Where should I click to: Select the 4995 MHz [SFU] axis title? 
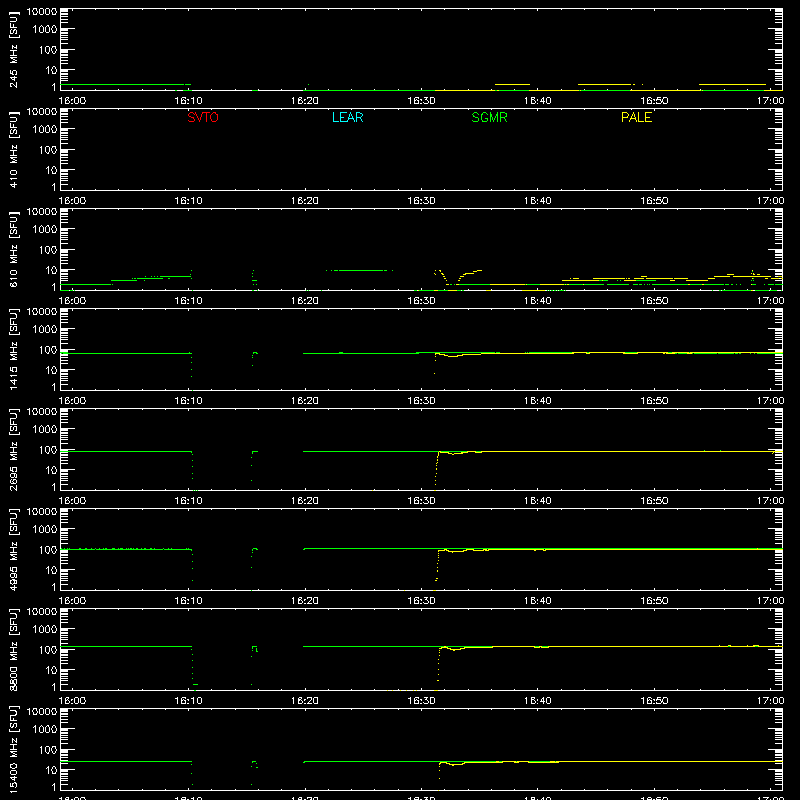pyautogui.click(x=14, y=549)
